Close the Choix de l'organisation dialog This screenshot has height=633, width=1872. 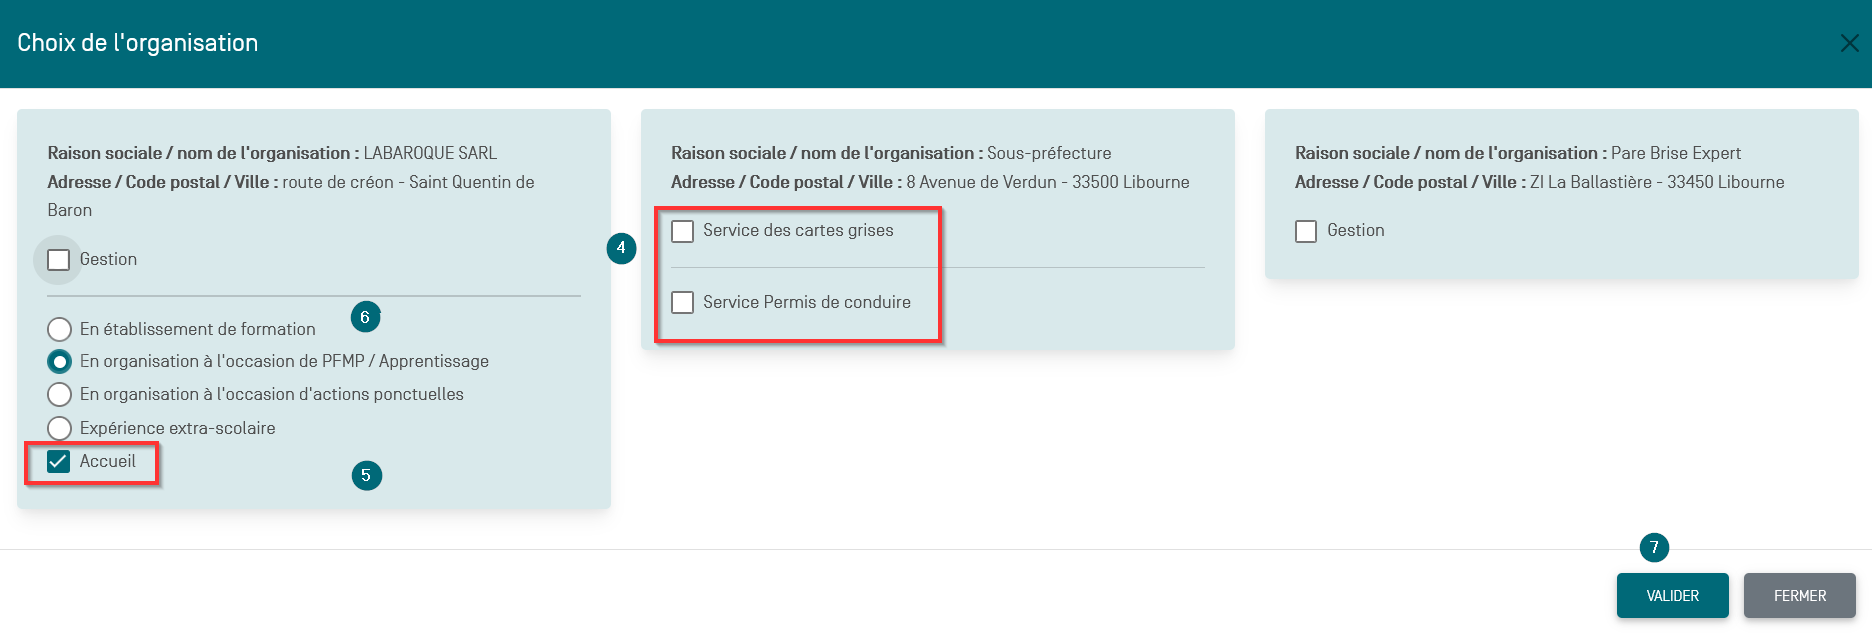pos(1849,43)
